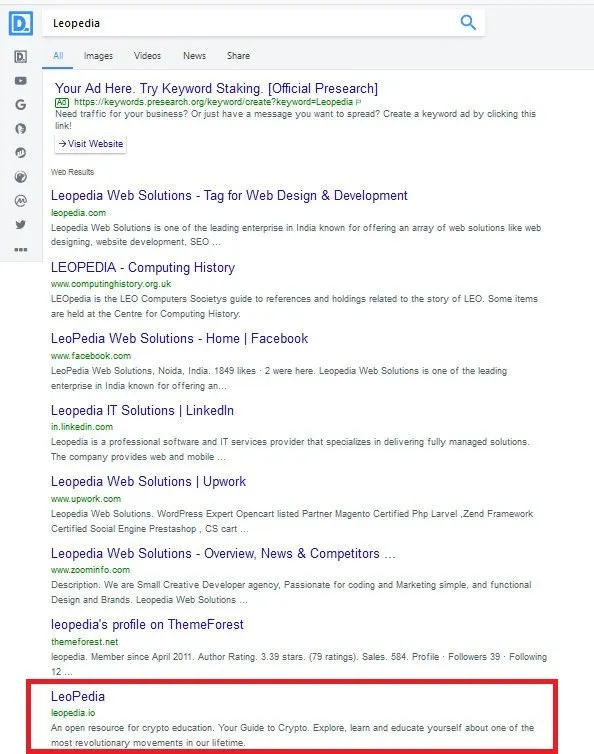Open 'LeoPedia Web Solutions - Home | Facebook' result
The height and width of the screenshot is (754, 594).
point(179,339)
